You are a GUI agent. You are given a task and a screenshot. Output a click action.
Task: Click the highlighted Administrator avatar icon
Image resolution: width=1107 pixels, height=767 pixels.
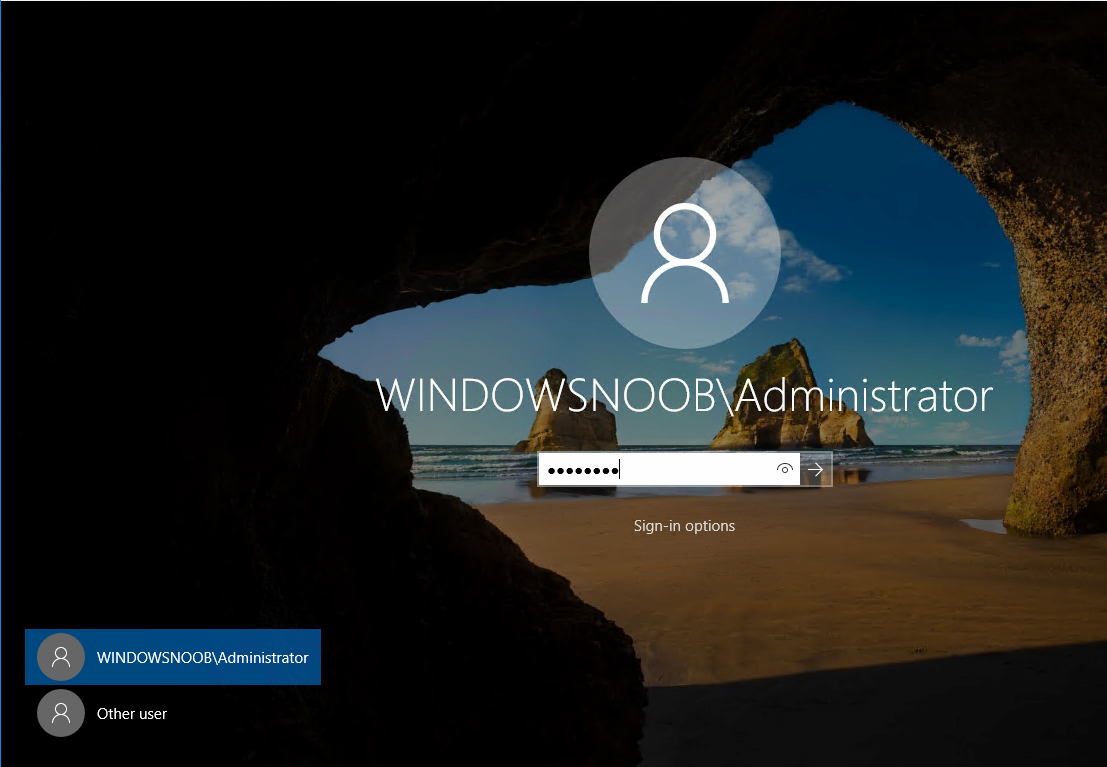[61, 657]
